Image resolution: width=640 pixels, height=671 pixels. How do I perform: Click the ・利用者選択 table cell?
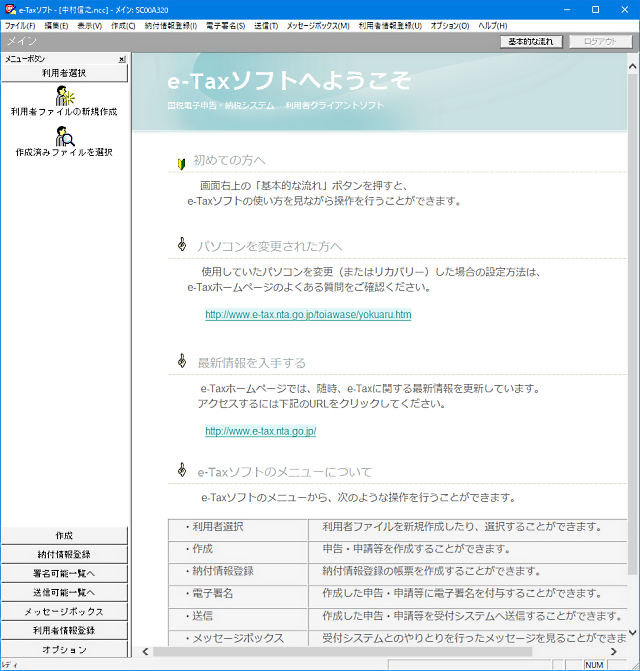tap(238, 530)
